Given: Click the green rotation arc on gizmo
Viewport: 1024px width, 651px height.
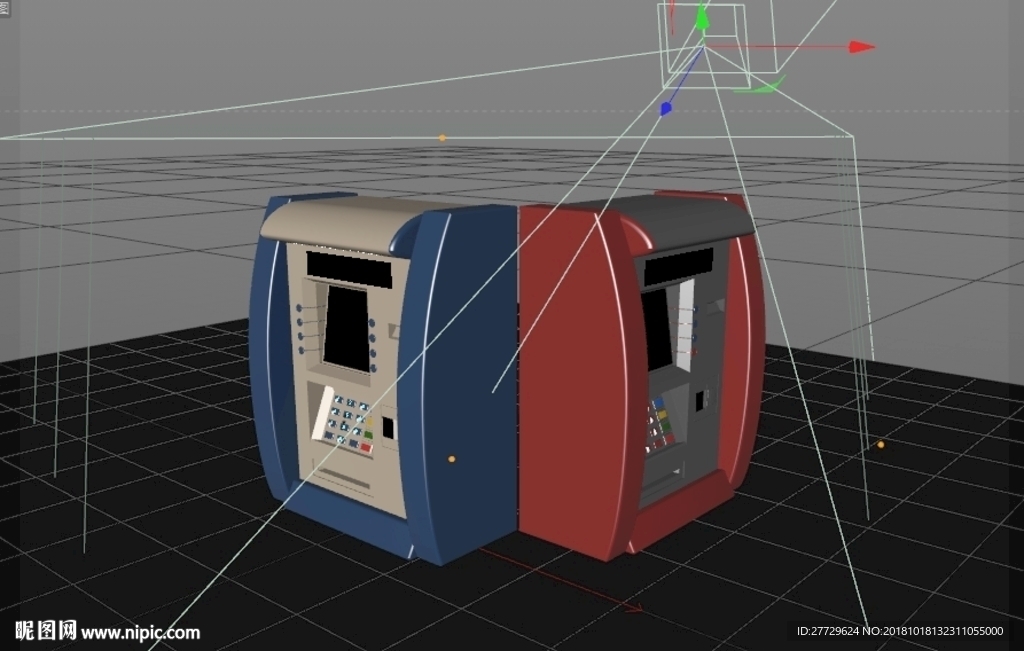Looking at the screenshot, I should tap(761, 86).
